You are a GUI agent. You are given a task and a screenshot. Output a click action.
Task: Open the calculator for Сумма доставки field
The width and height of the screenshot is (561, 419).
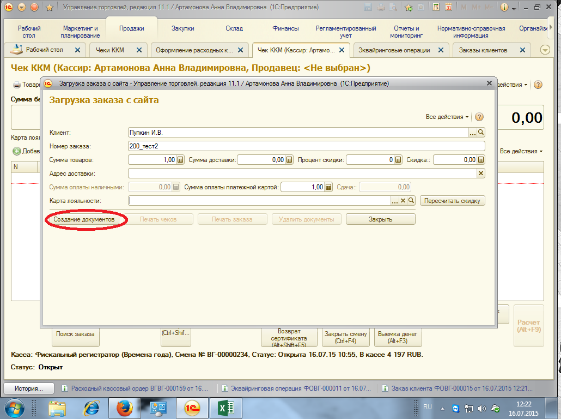click(289, 160)
